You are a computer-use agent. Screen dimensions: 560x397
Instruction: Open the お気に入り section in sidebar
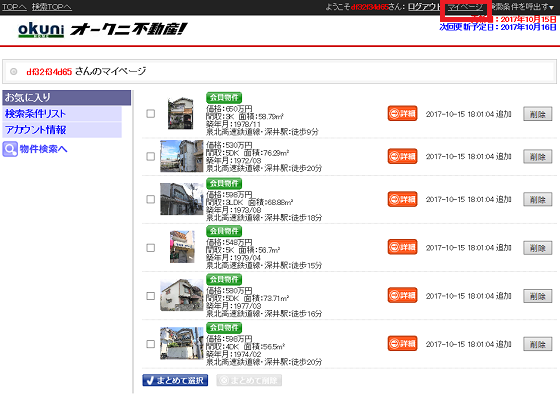tap(66, 97)
